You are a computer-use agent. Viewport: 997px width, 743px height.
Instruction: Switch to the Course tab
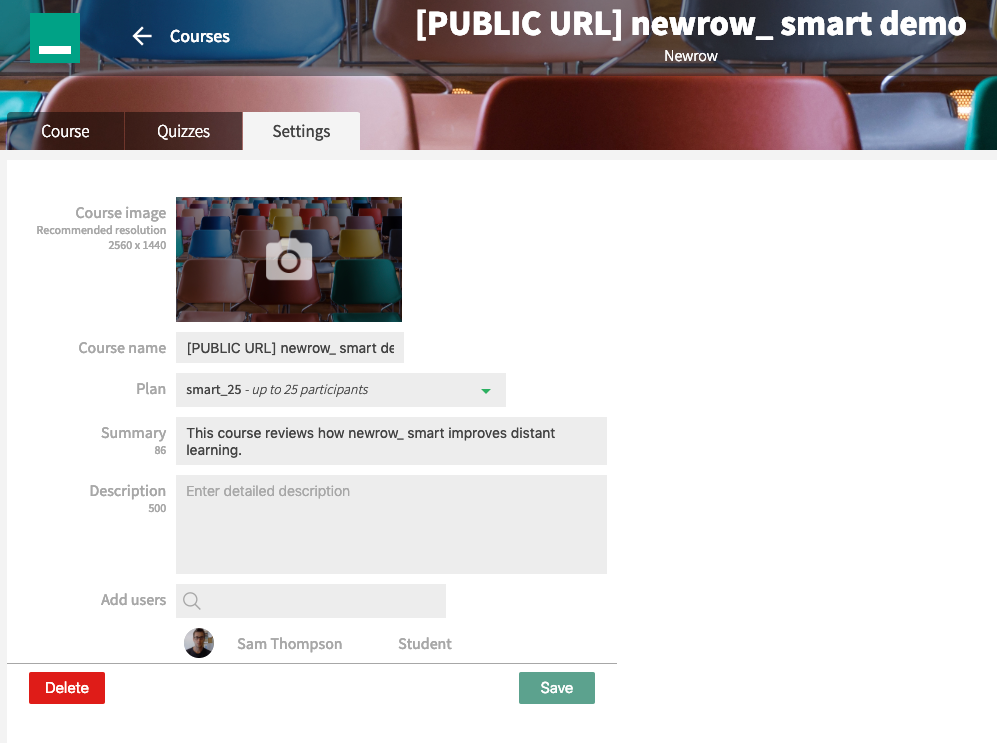[x=65, y=132]
